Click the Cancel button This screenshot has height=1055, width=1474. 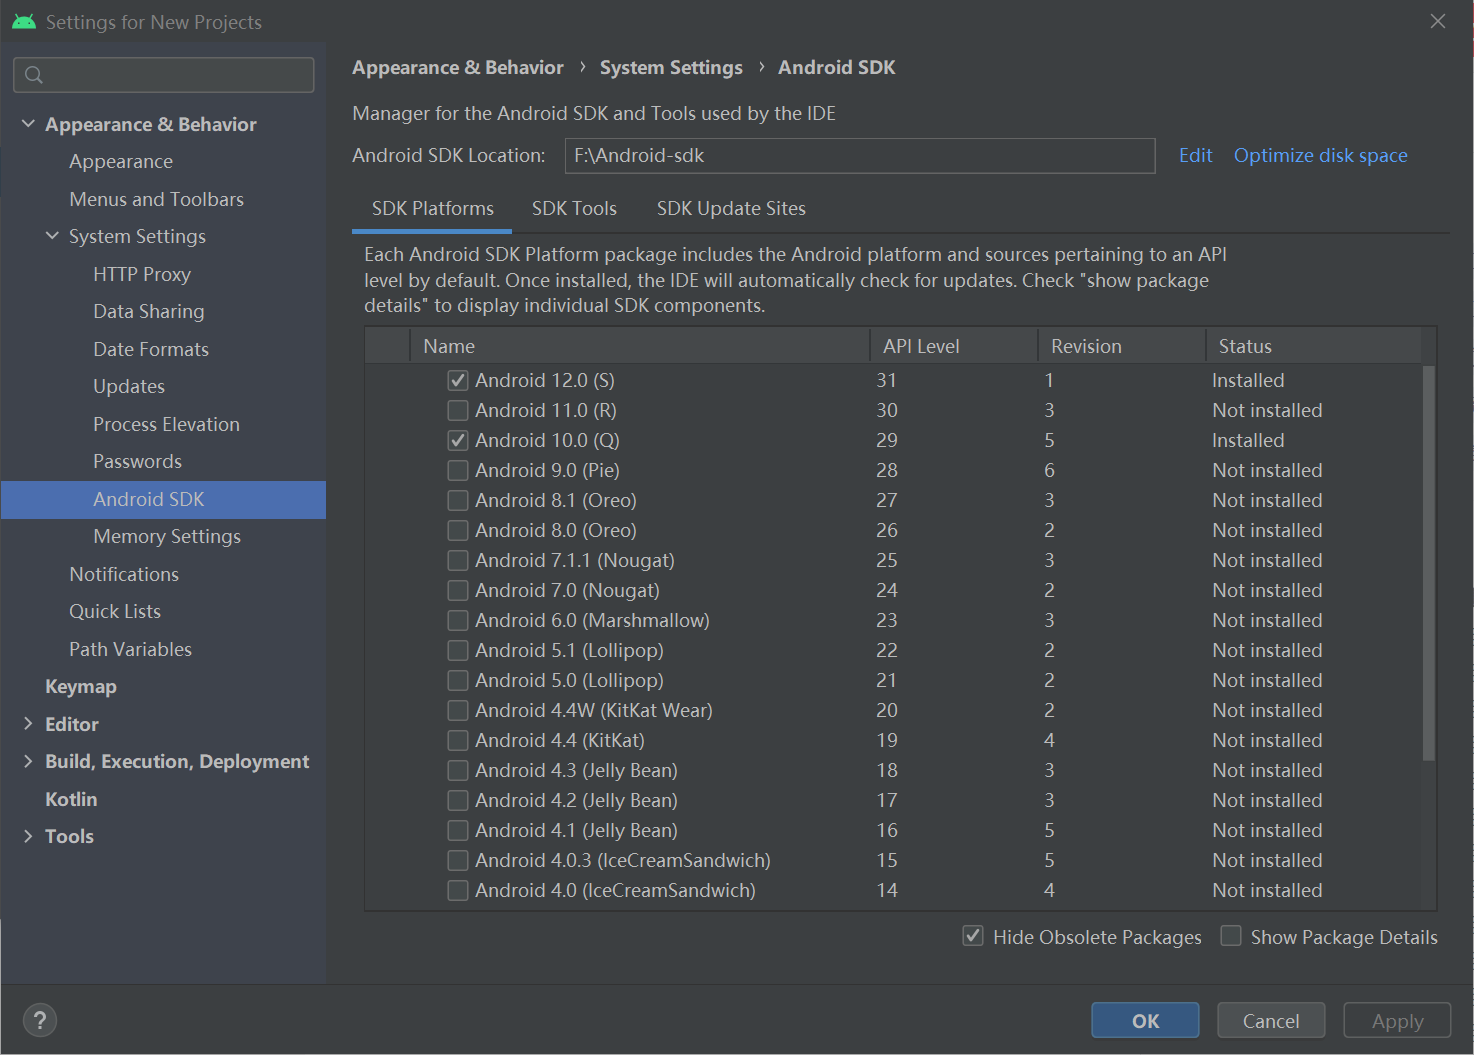coord(1271,1020)
